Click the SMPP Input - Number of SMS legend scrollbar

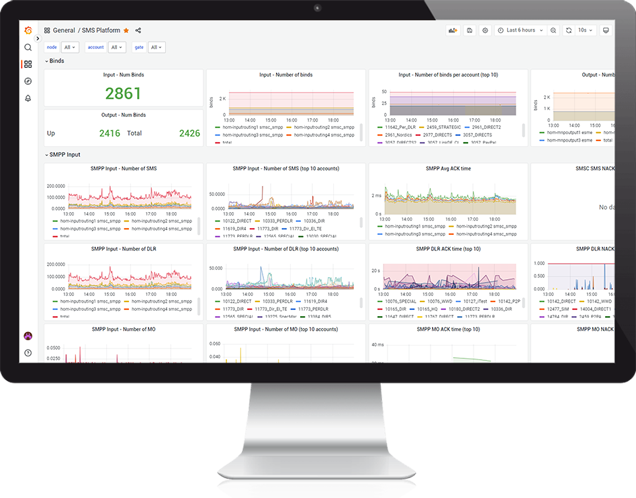[198, 225]
